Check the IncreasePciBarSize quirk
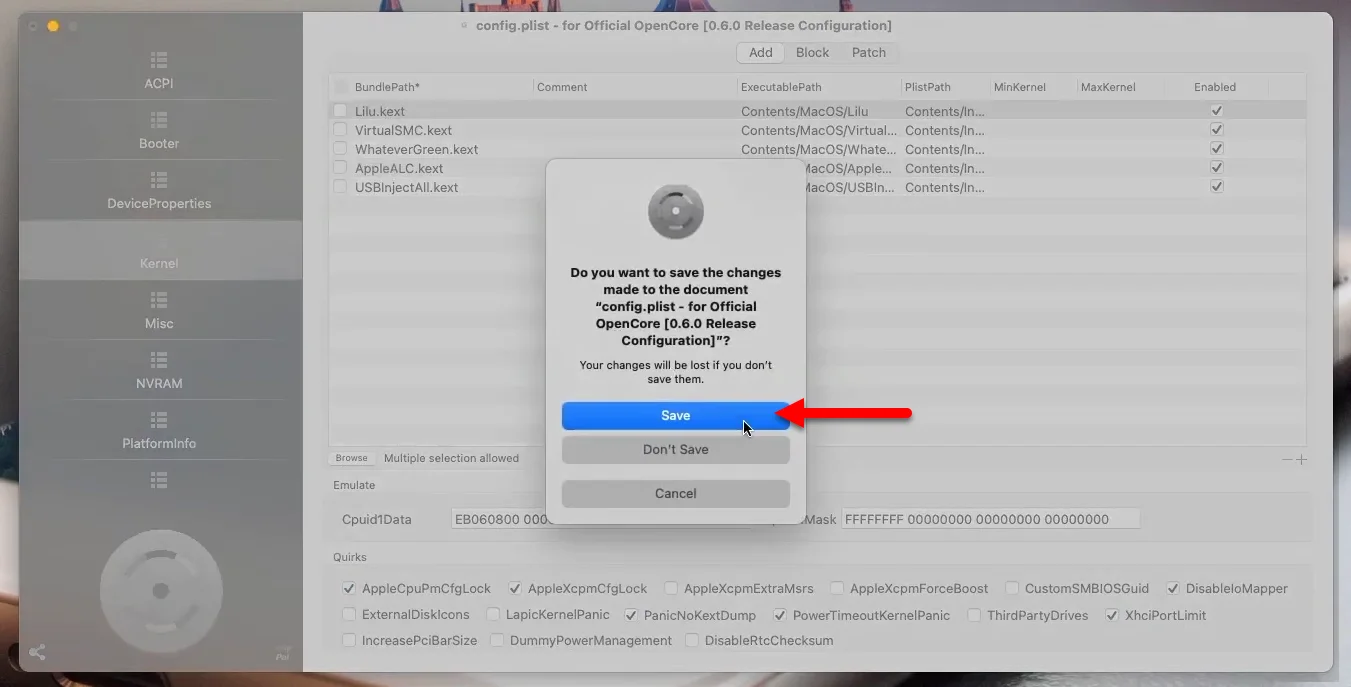Screen dimensions: 1351x687 [x=349, y=641]
